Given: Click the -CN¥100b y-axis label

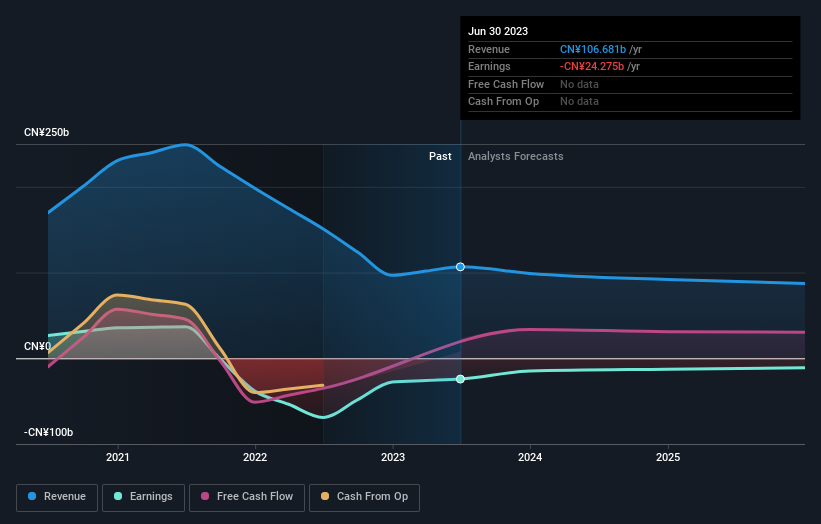Looking at the screenshot, I should [48, 432].
